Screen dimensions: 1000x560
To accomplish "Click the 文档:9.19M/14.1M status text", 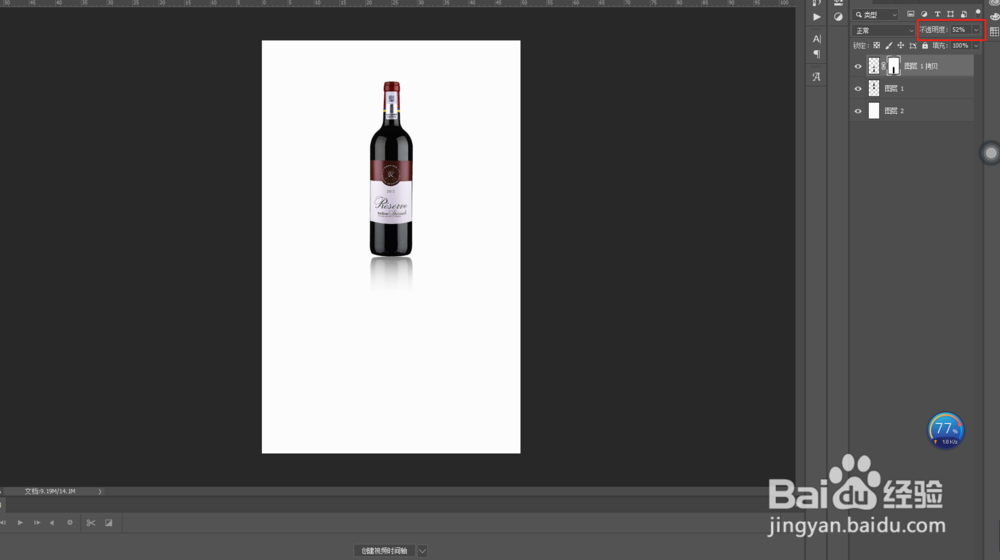I will point(50,491).
